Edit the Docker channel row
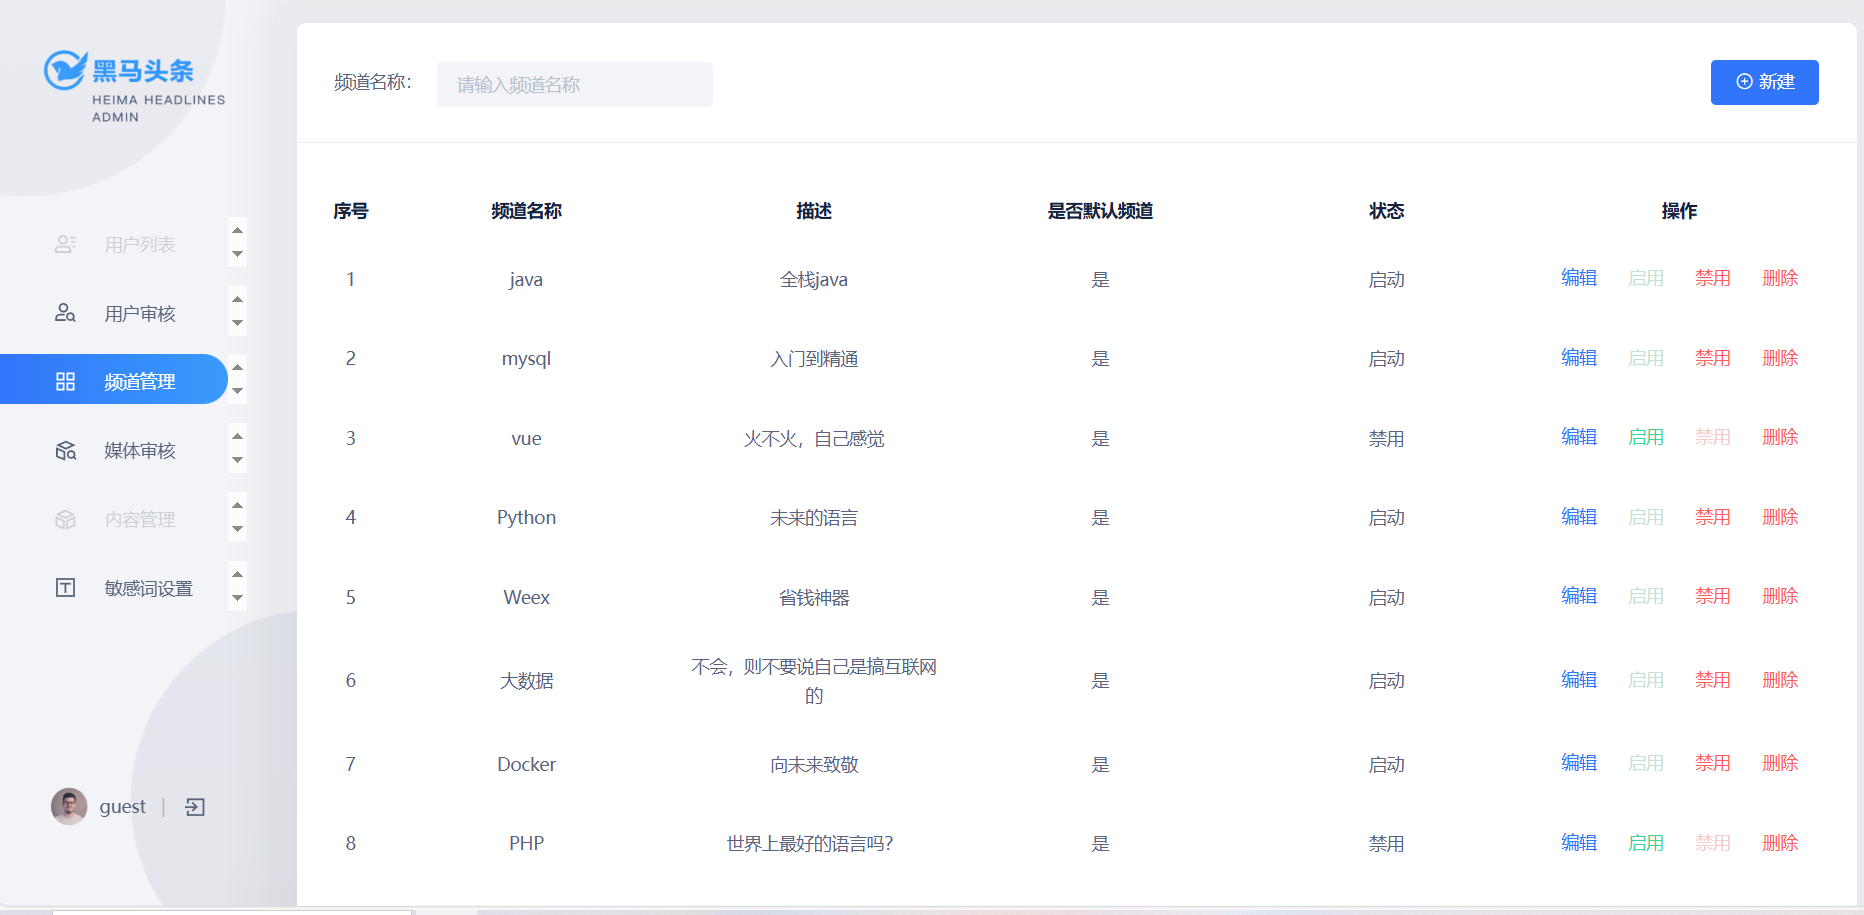 point(1579,763)
